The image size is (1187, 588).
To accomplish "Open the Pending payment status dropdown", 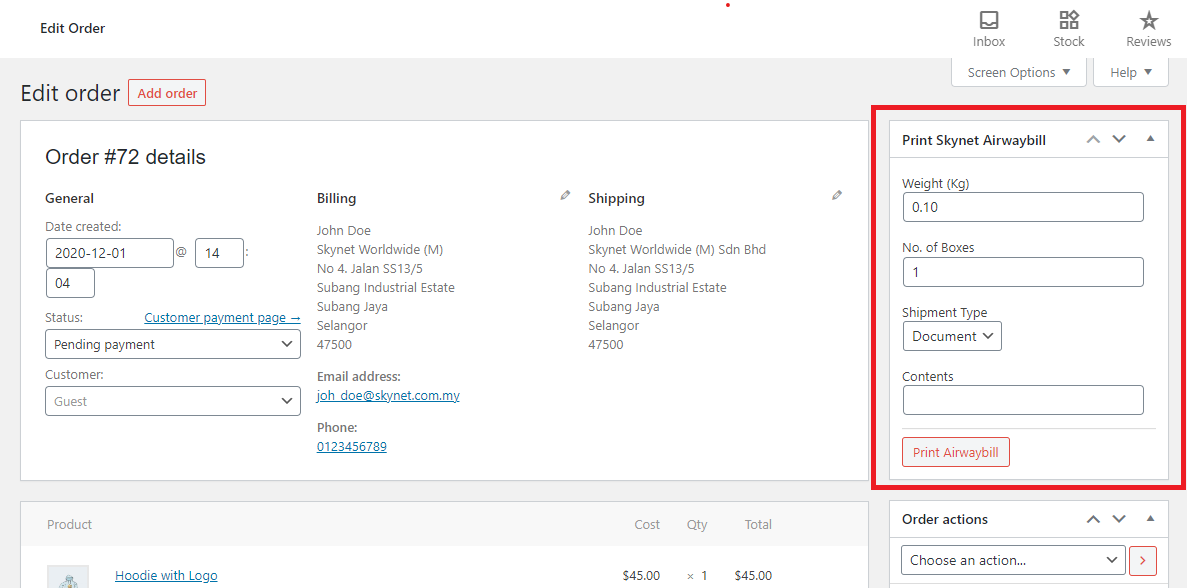I will pos(172,344).
